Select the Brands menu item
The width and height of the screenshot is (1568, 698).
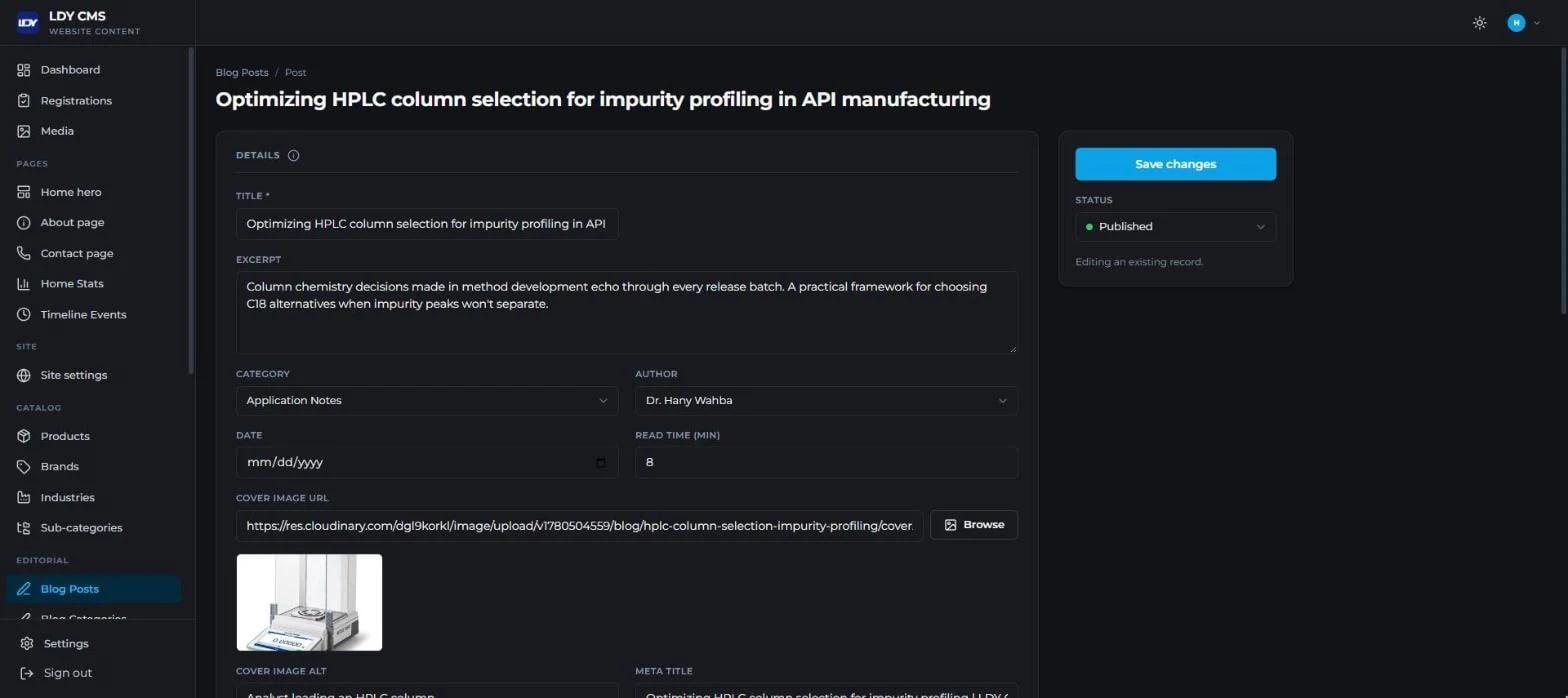[93, 467]
